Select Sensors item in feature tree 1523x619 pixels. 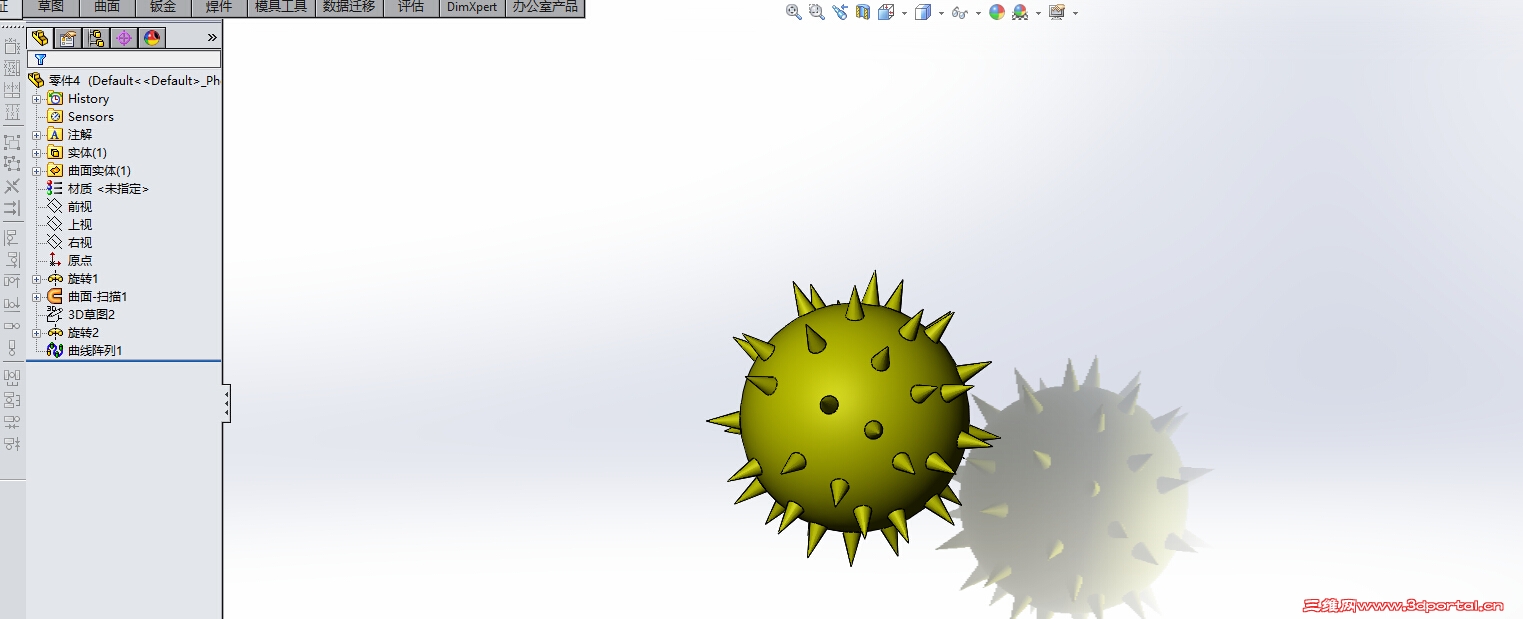(x=91, y=117)
